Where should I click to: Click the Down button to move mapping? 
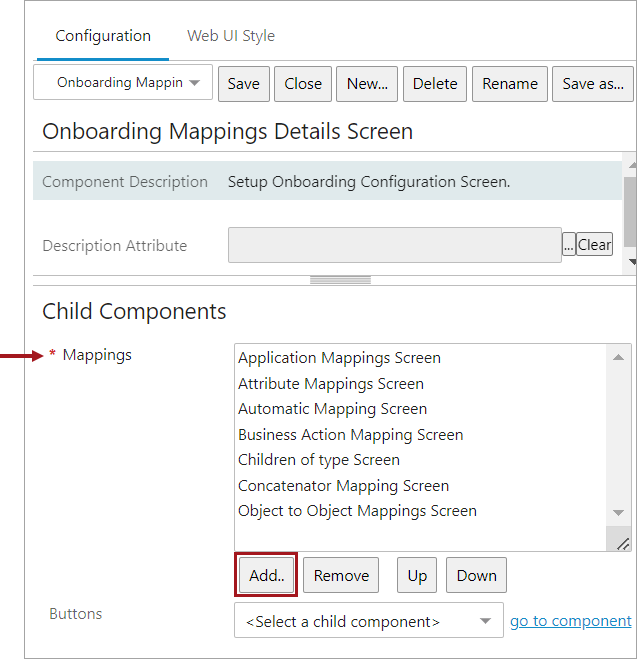point(476,575)
